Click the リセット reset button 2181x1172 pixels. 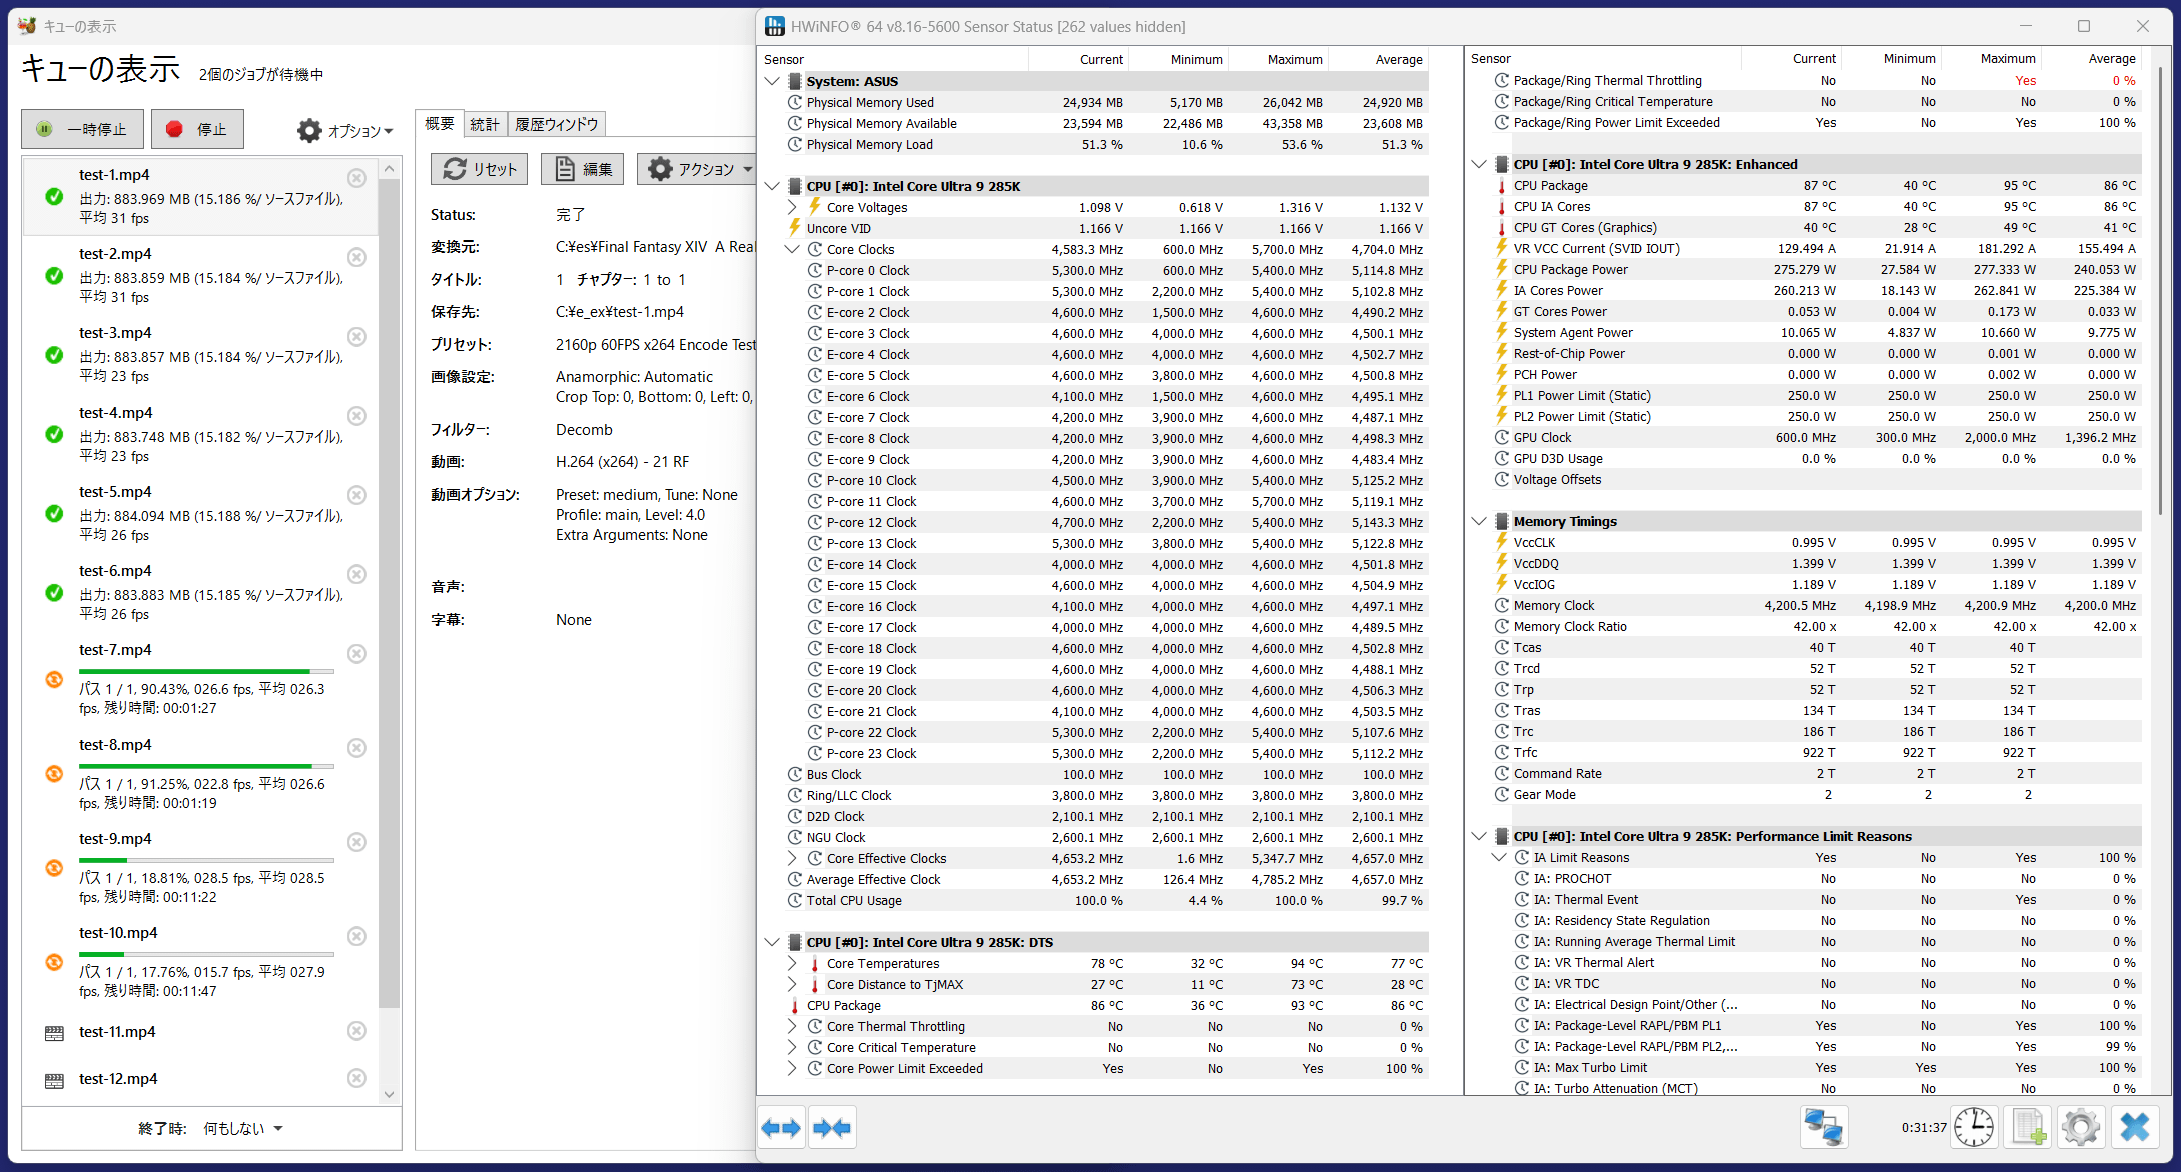(x=480, y=169)
